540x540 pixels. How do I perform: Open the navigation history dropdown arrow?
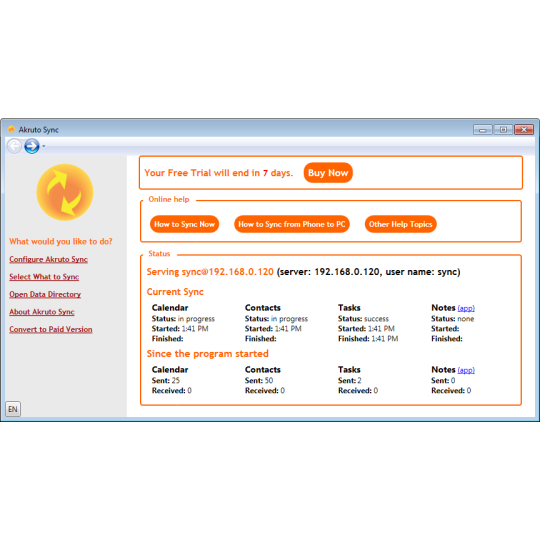click(44, 146)
